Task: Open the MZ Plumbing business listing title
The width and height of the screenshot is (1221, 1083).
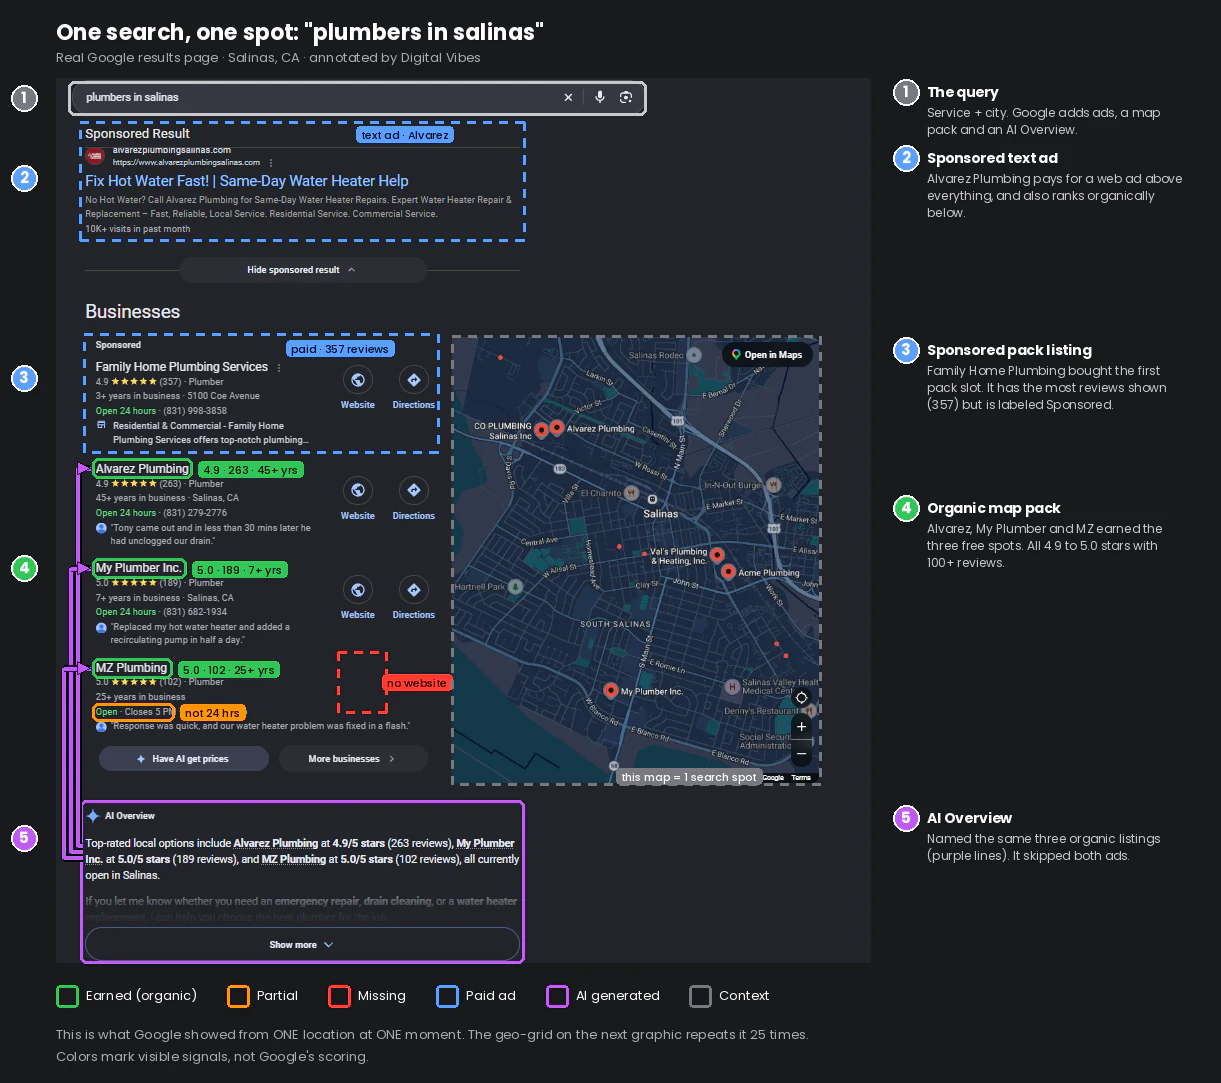Action: [132, 668]
